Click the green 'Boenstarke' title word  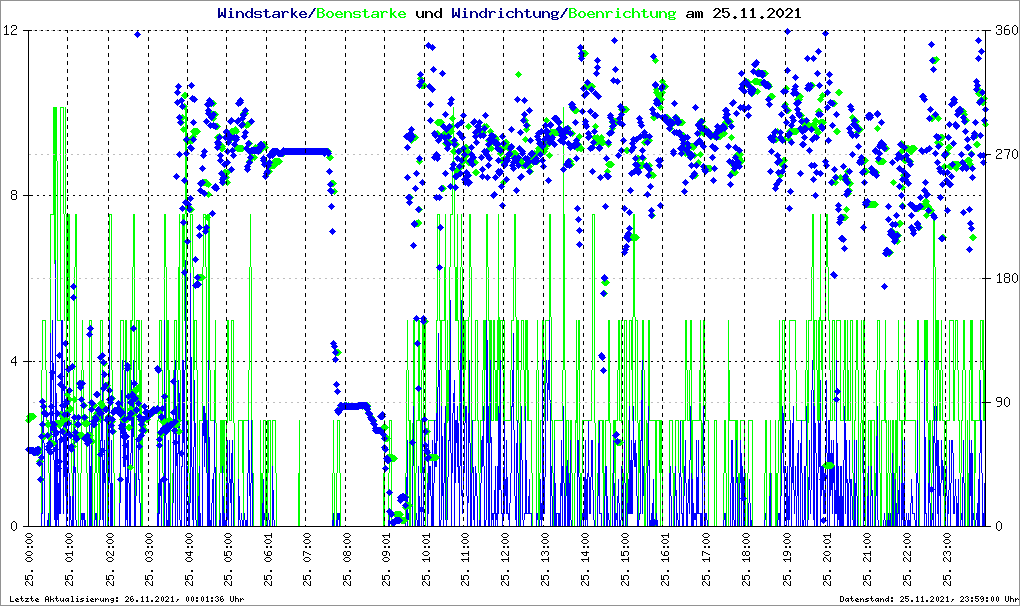[361, 13]
